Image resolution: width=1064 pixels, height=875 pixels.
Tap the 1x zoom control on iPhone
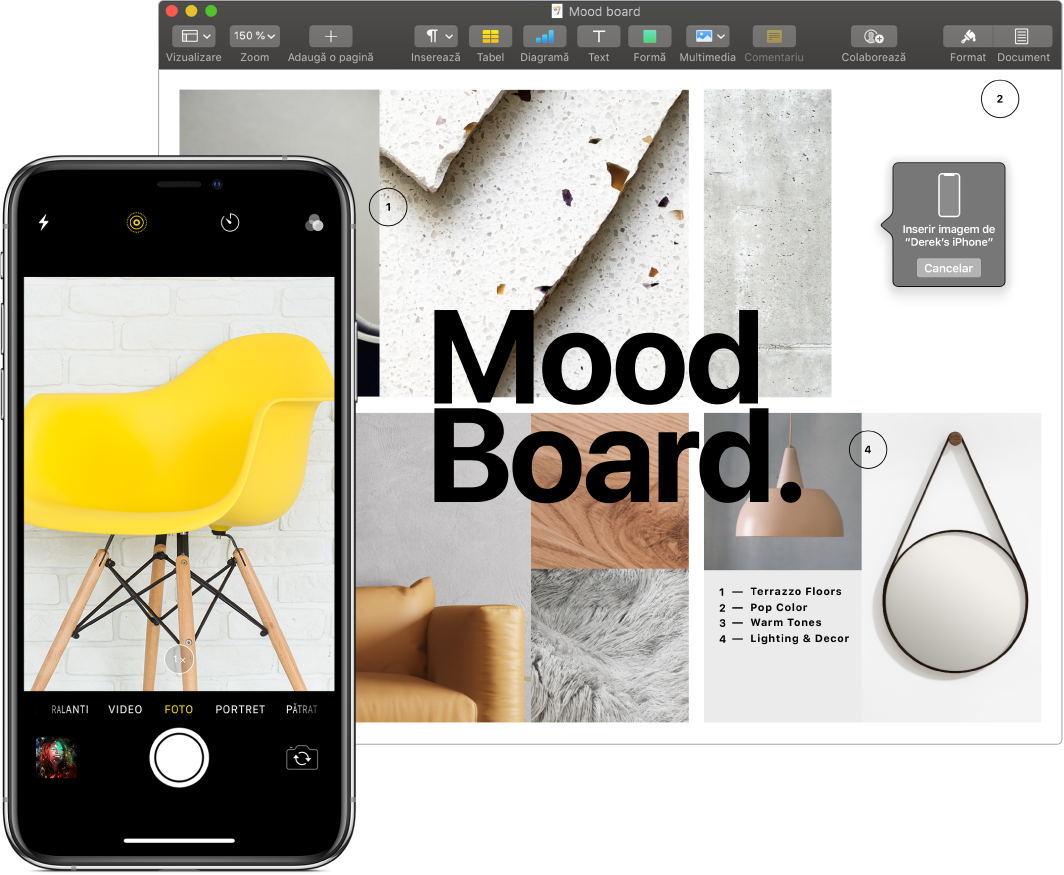tap(179, 660)
